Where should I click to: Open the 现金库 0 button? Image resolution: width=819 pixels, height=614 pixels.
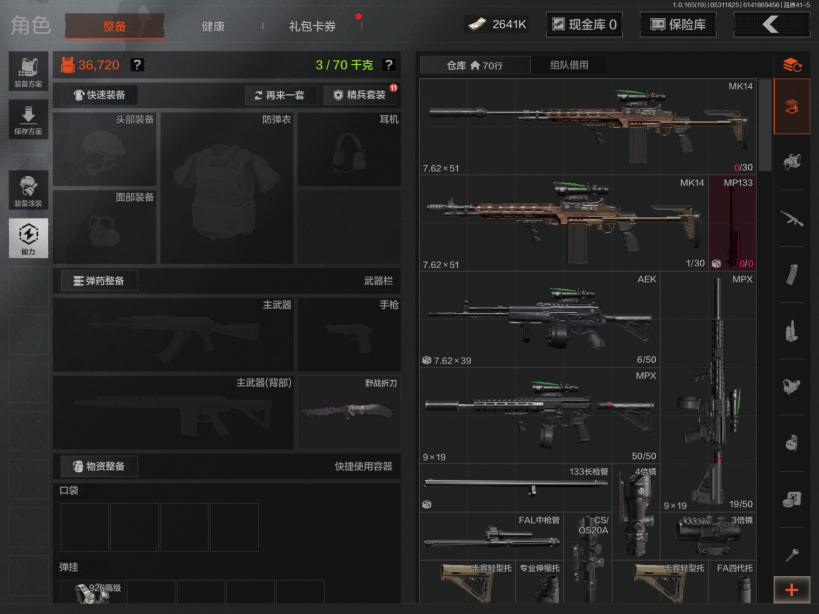pos(584,25)
